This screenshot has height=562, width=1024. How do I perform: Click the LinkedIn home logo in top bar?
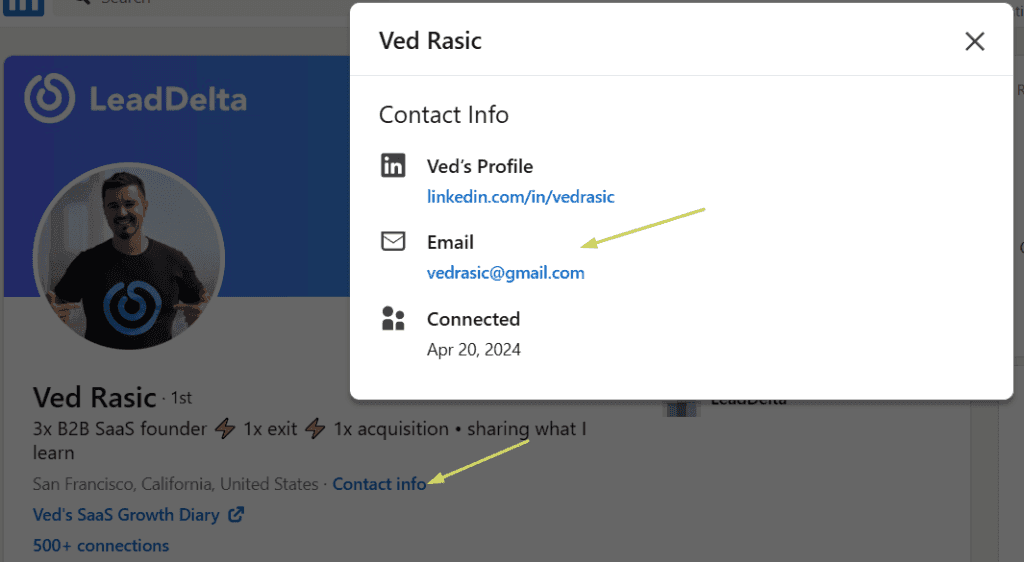click(24, 7)
